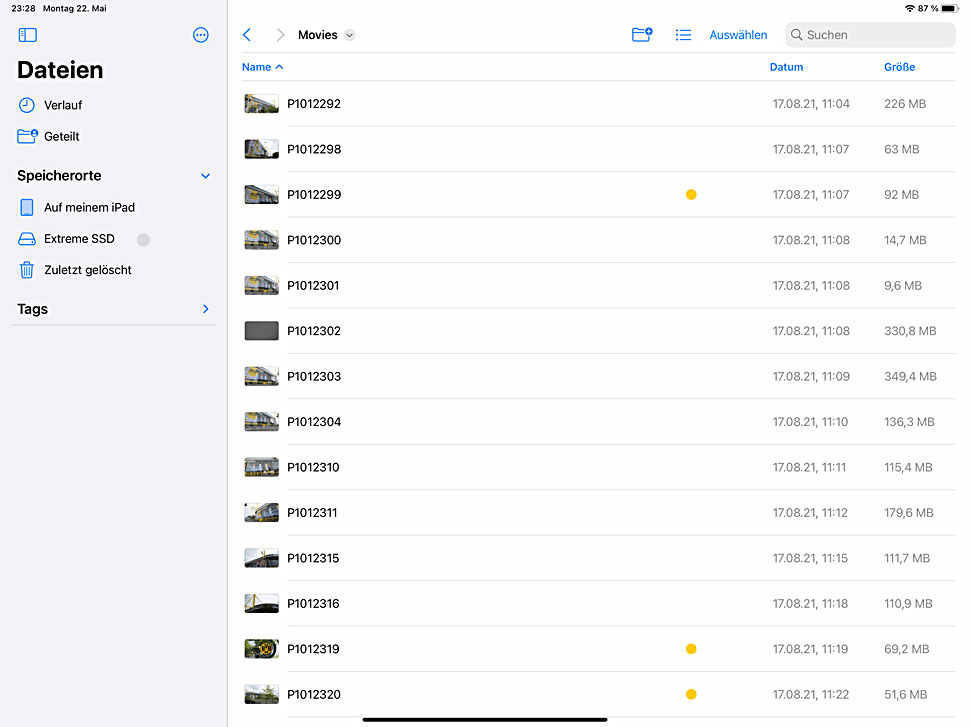The image size is (970, 727).
Task: Open the dark P1012302 video thumbnail
Action: tap(261, 331)
